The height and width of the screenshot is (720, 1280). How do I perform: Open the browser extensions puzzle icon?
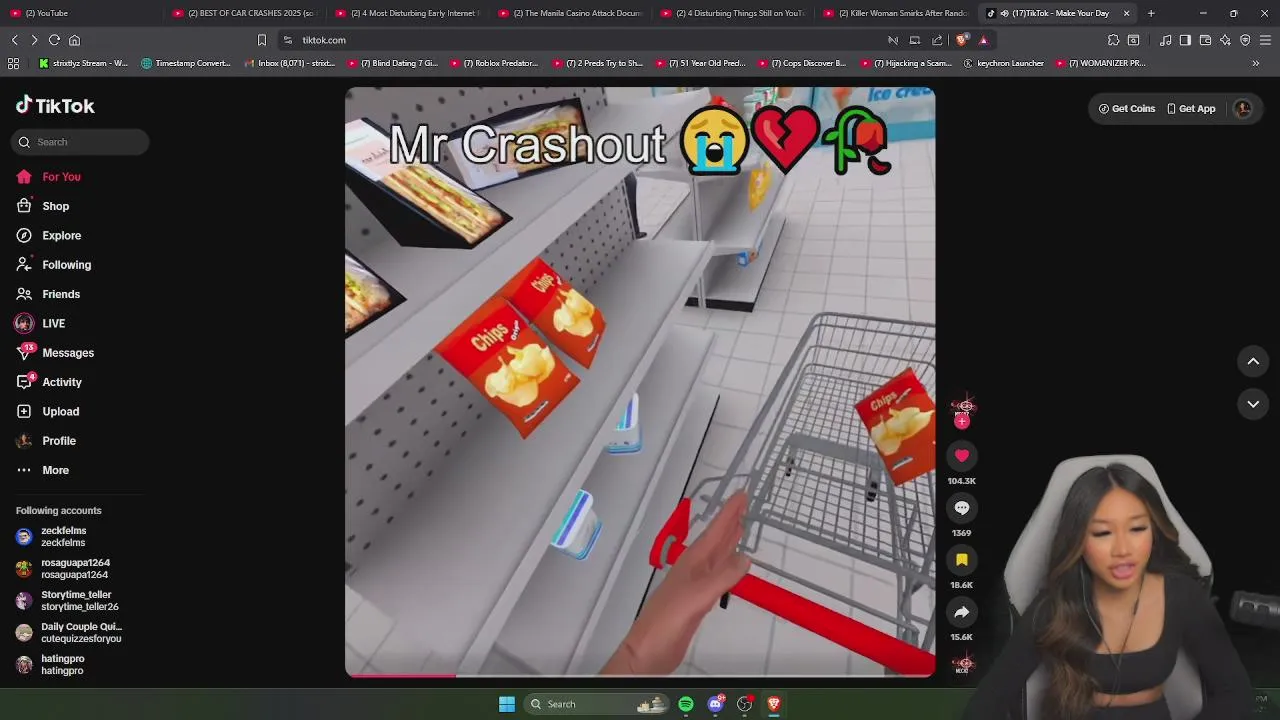(x=1113, y=40)
